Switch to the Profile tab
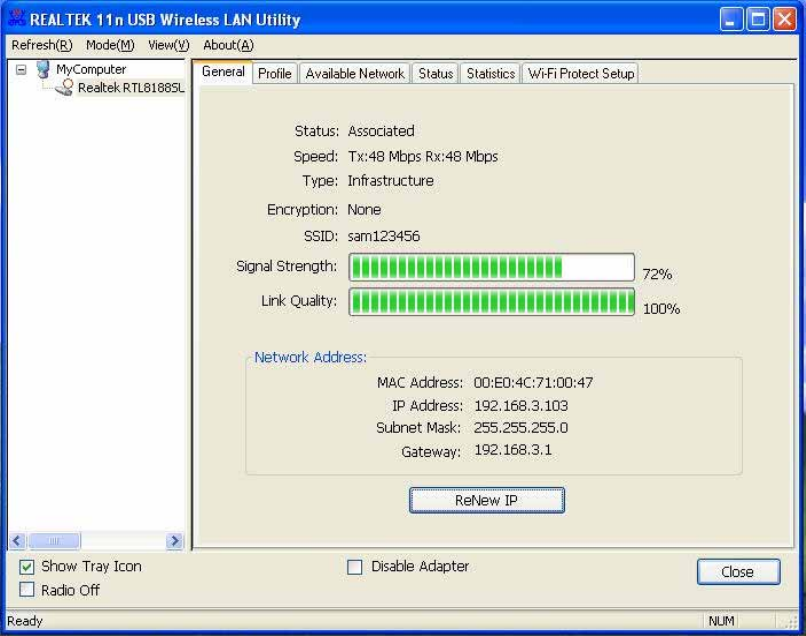 point(274,74)
